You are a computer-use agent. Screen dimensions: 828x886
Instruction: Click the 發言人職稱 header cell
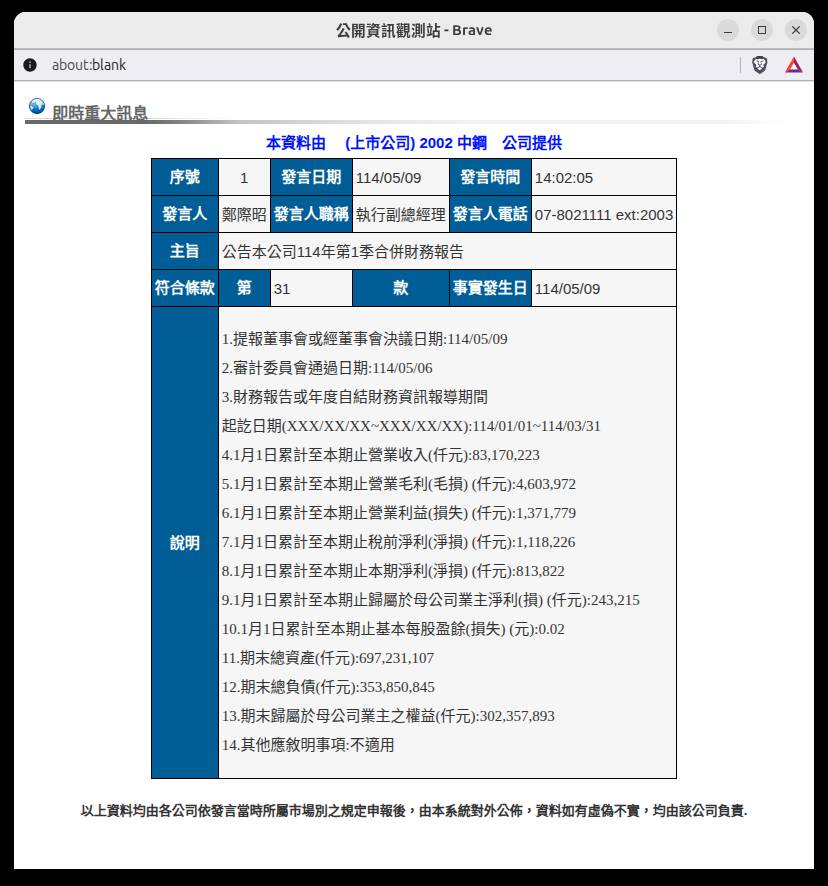coord(311,214)
